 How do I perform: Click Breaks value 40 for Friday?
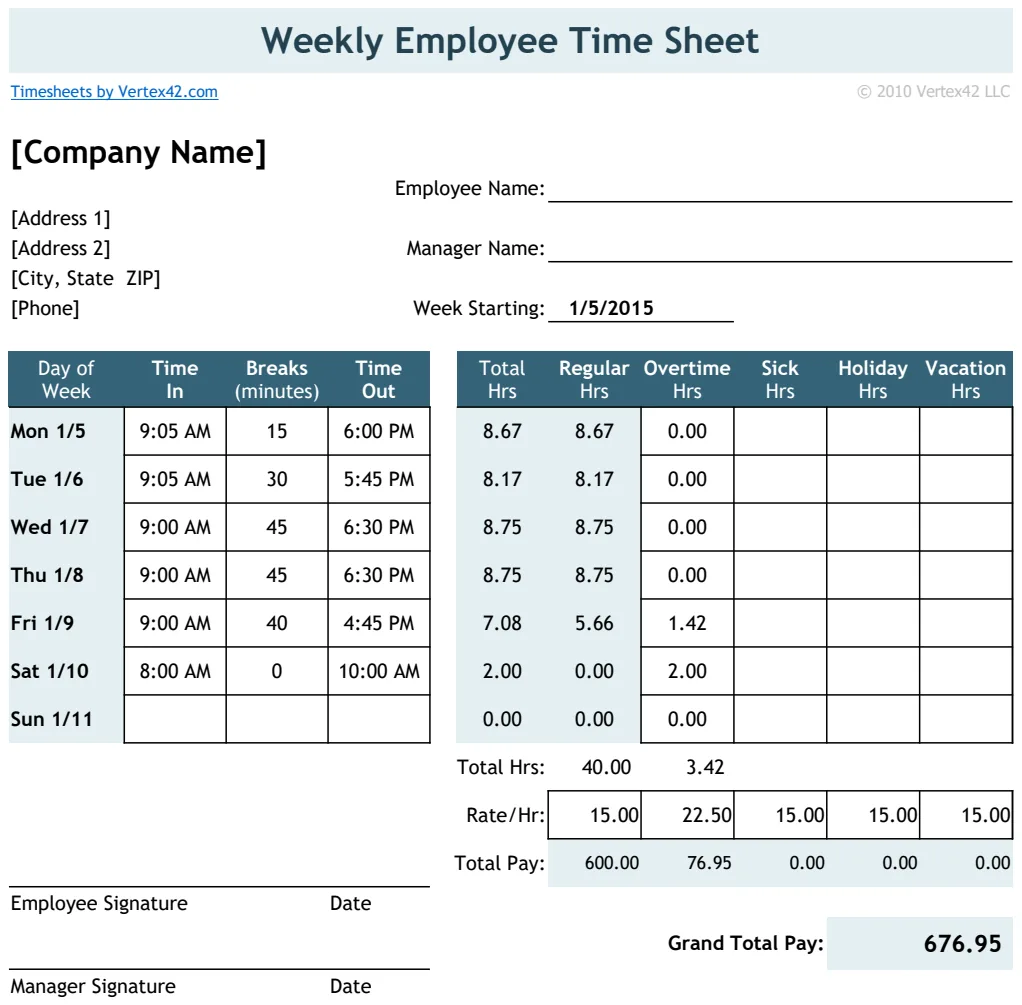pyautogui.click(x=277, y=623)
